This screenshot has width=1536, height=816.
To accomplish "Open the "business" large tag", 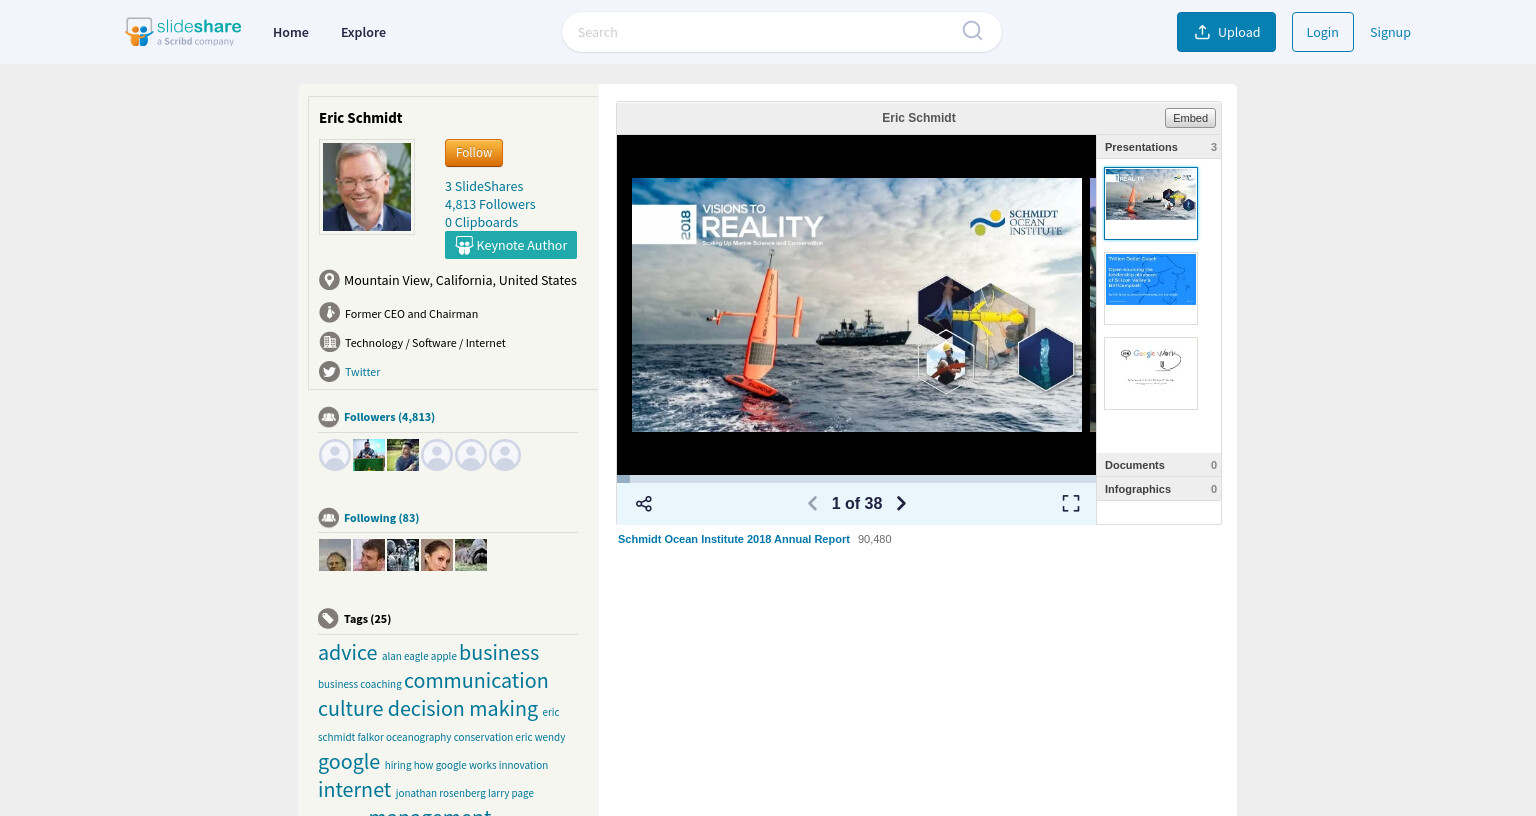I will [x=499, y=653].
